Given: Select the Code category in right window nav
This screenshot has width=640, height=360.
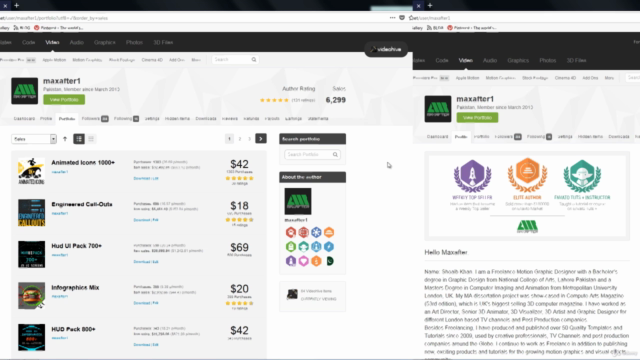Looking at the screenshot, I should click(442, 60).
